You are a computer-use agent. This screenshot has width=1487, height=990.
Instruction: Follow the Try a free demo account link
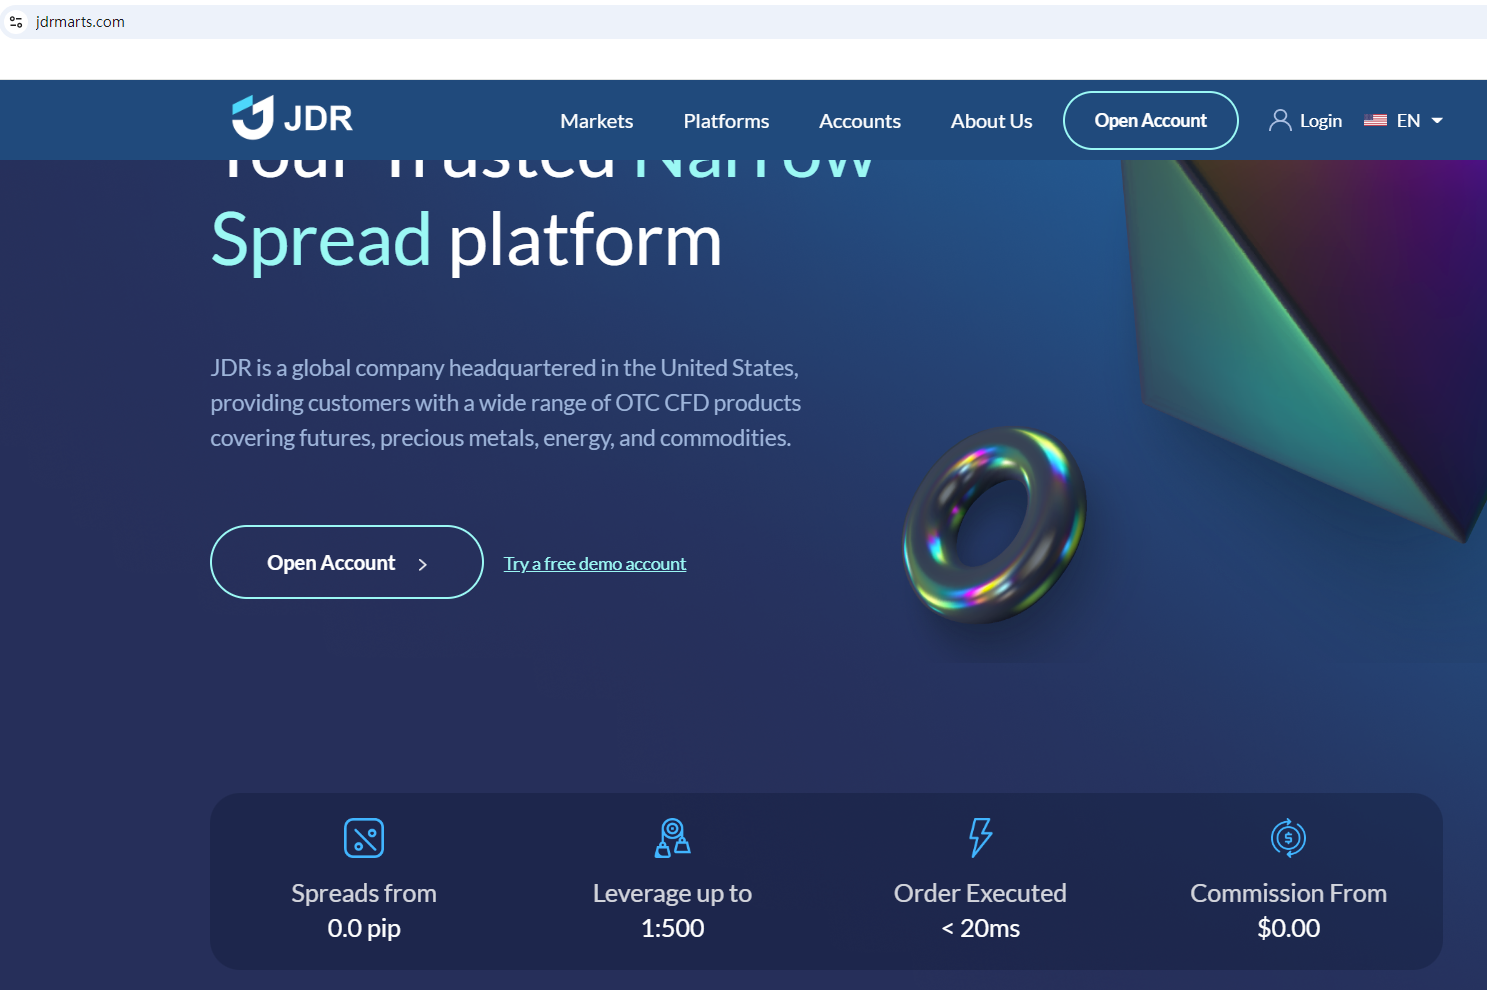(595, 564)
